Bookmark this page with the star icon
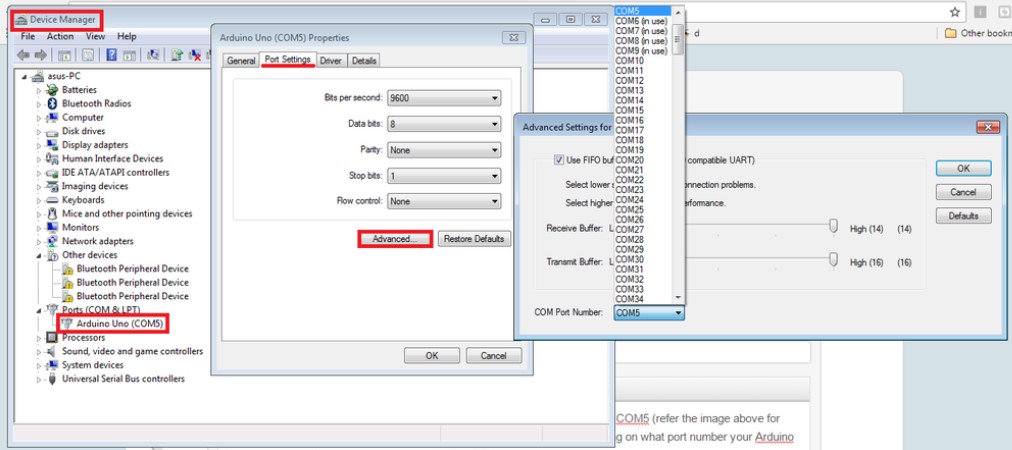This screenshot has width=1012, height=450. click(955, 12)
